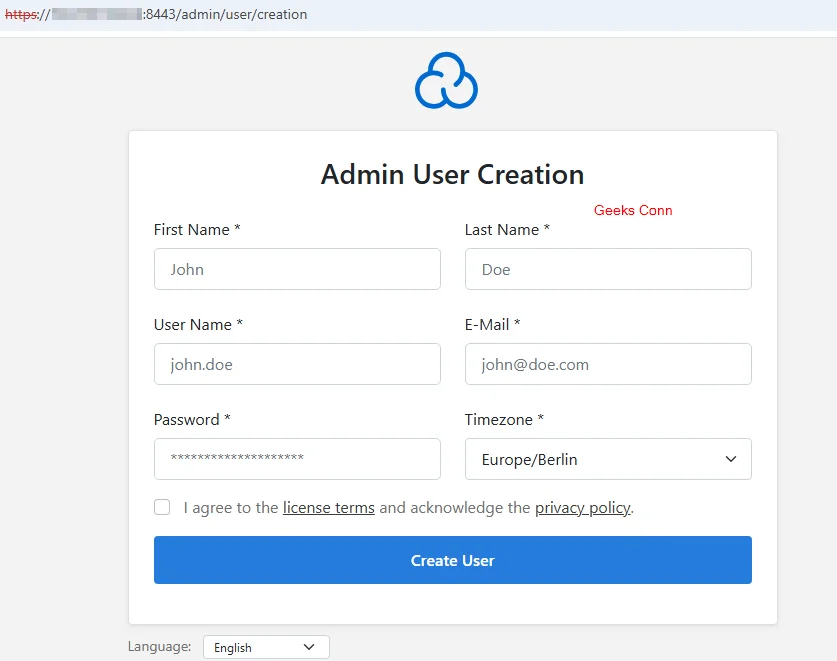Focus the Last Name input field
Screen dimensions: 837x661
[608, 268]
